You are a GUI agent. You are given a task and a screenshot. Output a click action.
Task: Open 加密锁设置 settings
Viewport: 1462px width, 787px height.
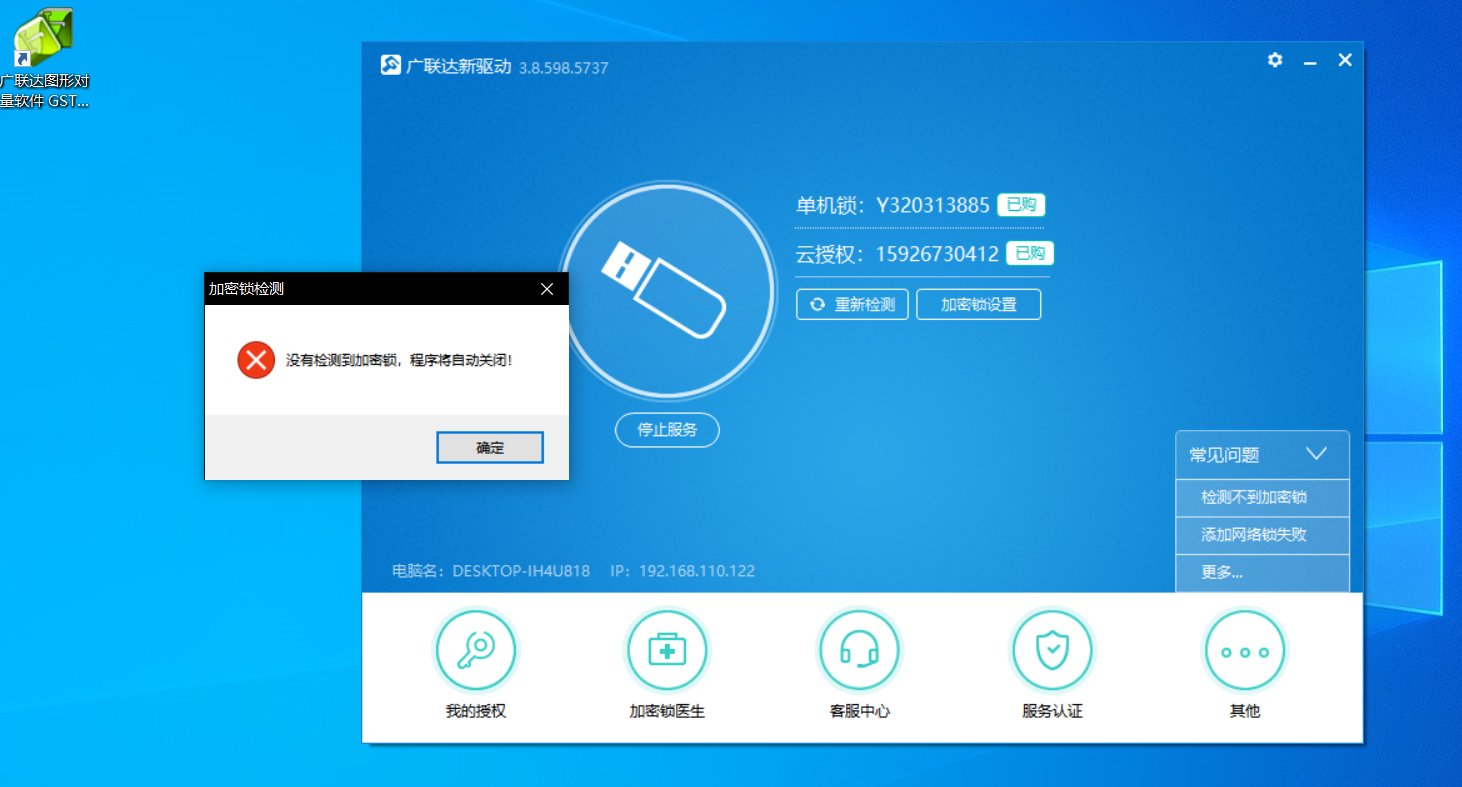click(979, 305)
